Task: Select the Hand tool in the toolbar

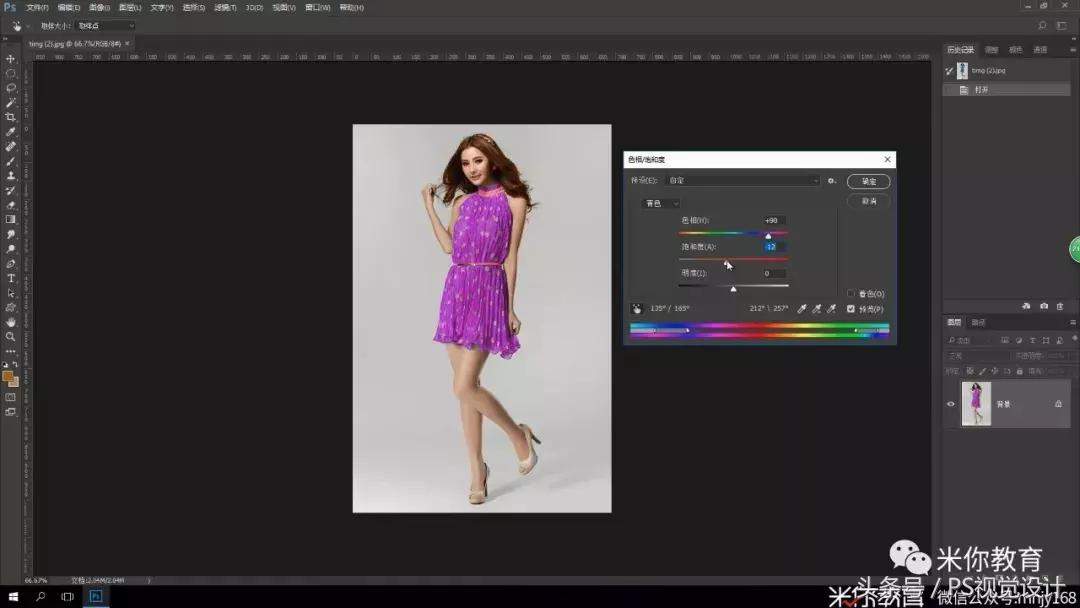Action: (11, 322)
